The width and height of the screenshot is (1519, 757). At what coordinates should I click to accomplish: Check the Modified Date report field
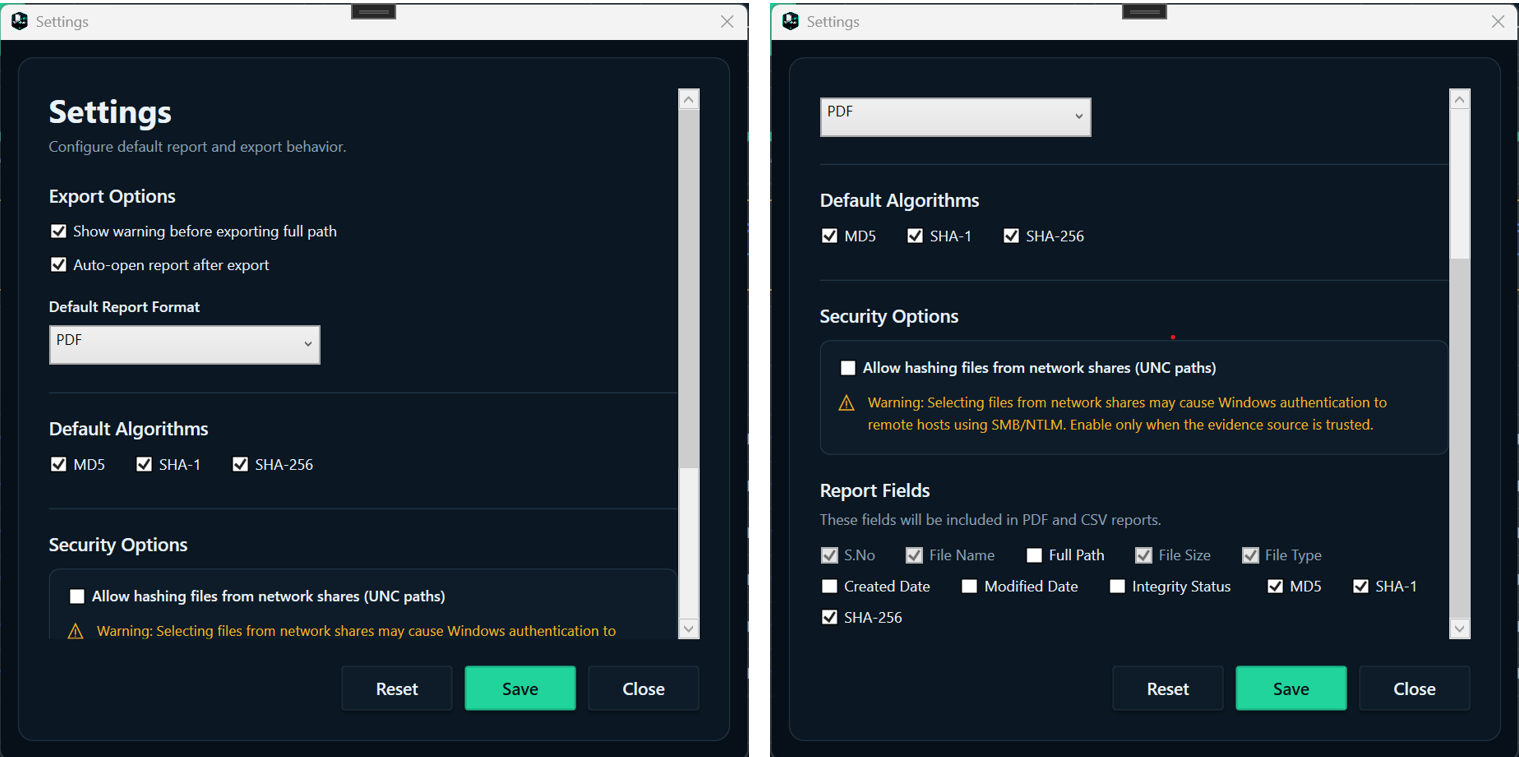(969, 586)
